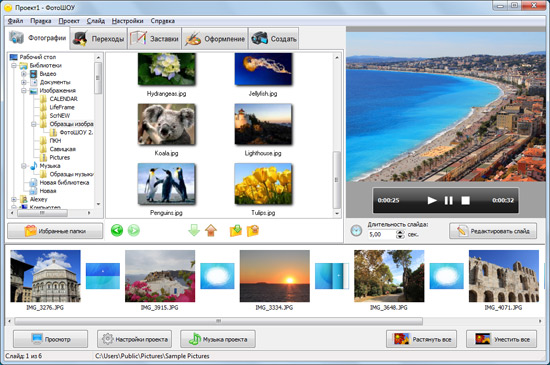Select the Tulips.jpg thumbnail
This screenshot has width=550, height=365.
click(x=263, y=184)
